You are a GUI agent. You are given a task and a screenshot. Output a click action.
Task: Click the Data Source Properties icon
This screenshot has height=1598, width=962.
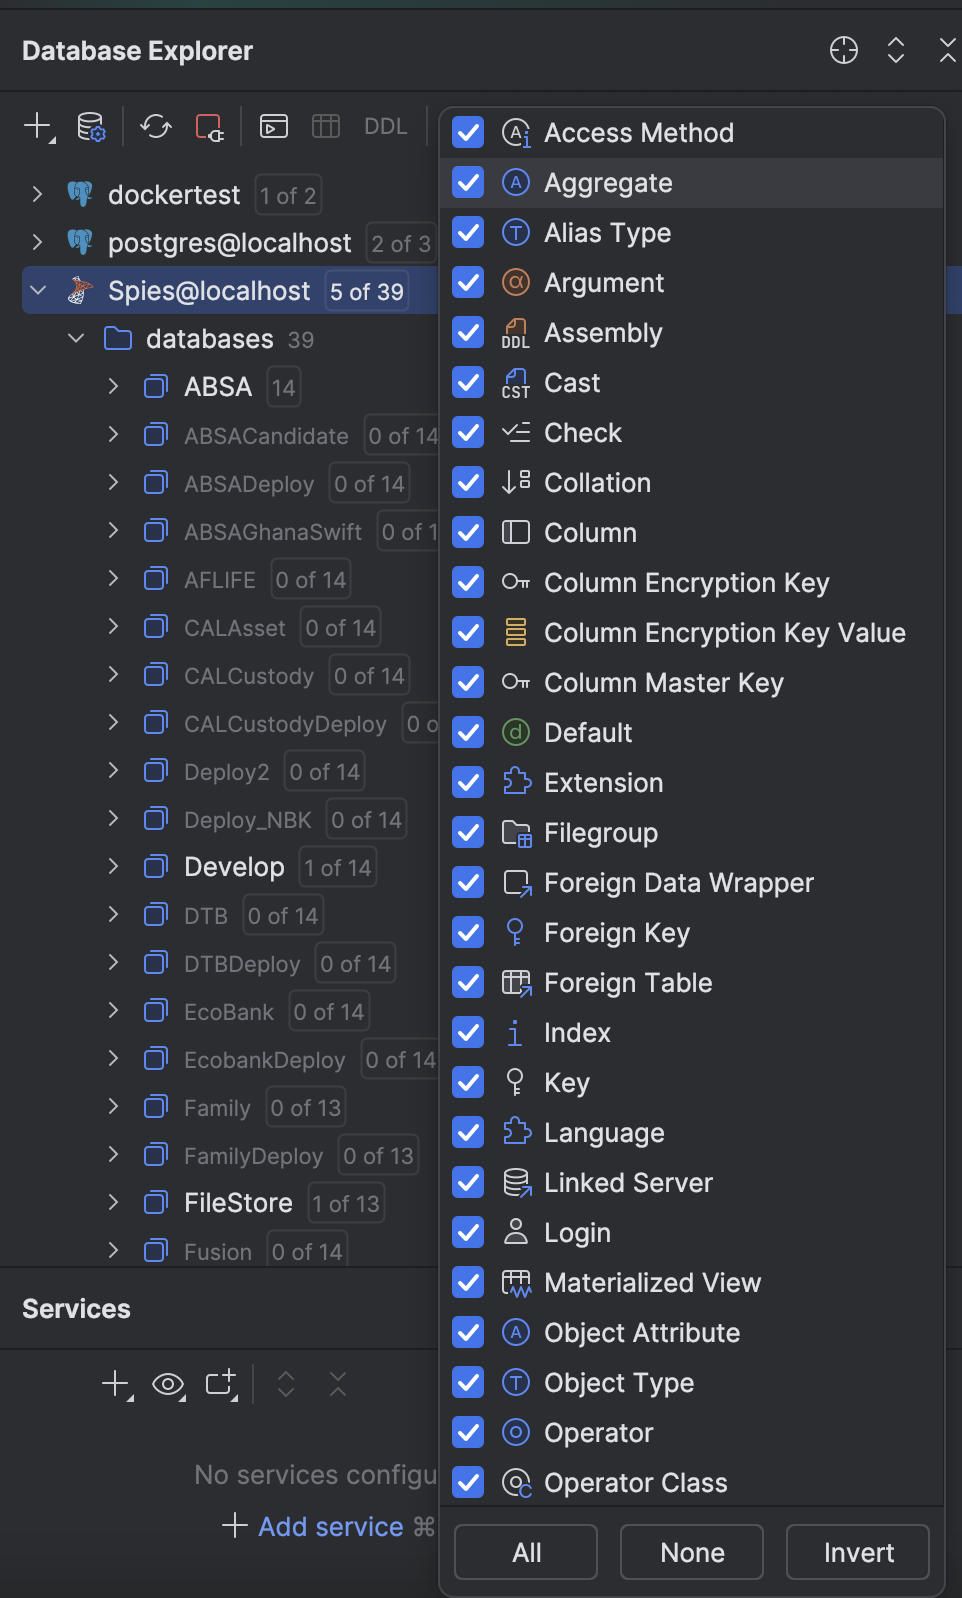click(91, 127)
